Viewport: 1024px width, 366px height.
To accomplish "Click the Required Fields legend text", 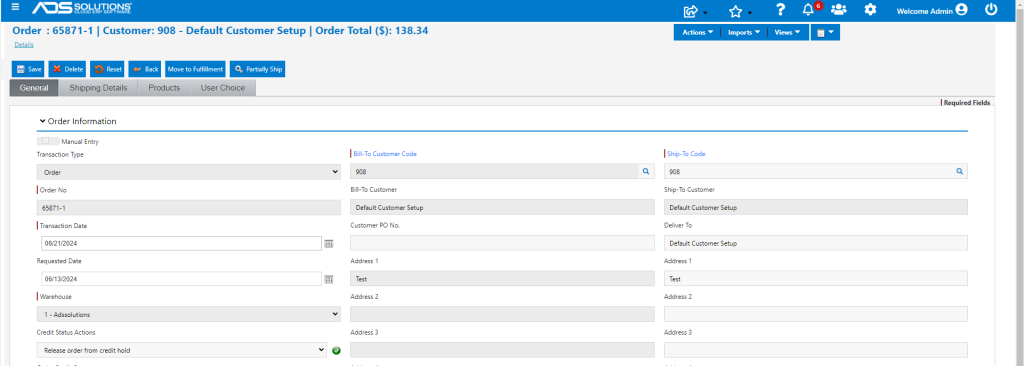I will click(967, 103).
